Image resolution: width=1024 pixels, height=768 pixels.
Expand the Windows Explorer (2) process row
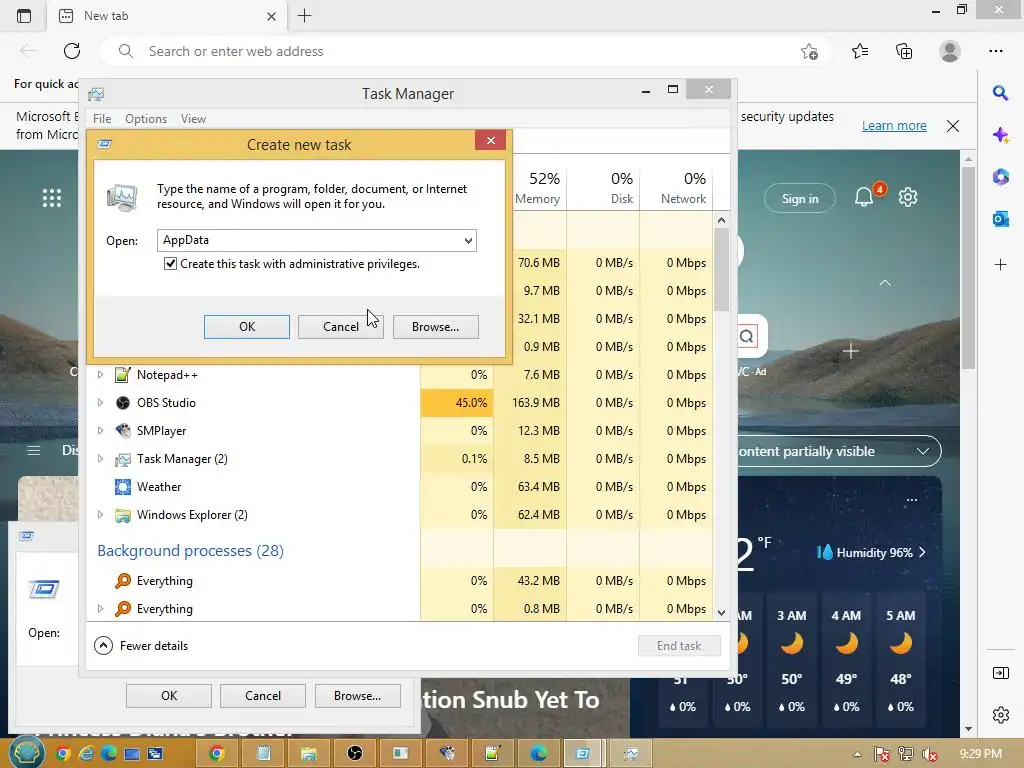[100, 515]
